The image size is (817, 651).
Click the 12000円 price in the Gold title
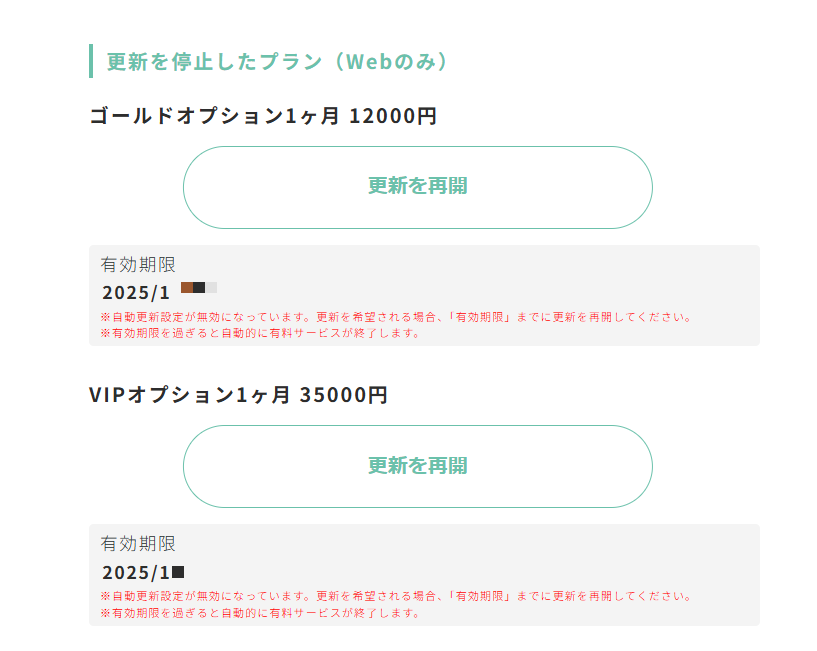(393, 116)
